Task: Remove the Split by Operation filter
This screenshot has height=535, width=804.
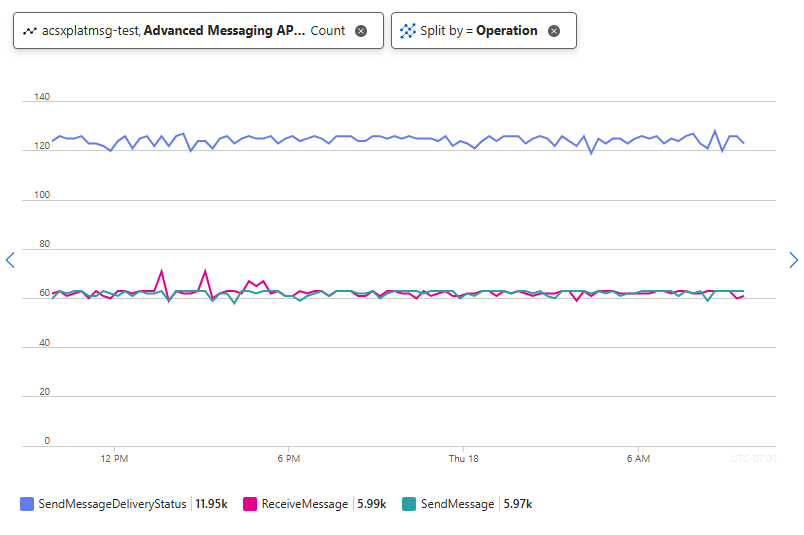Action: [x=554, y=31]
